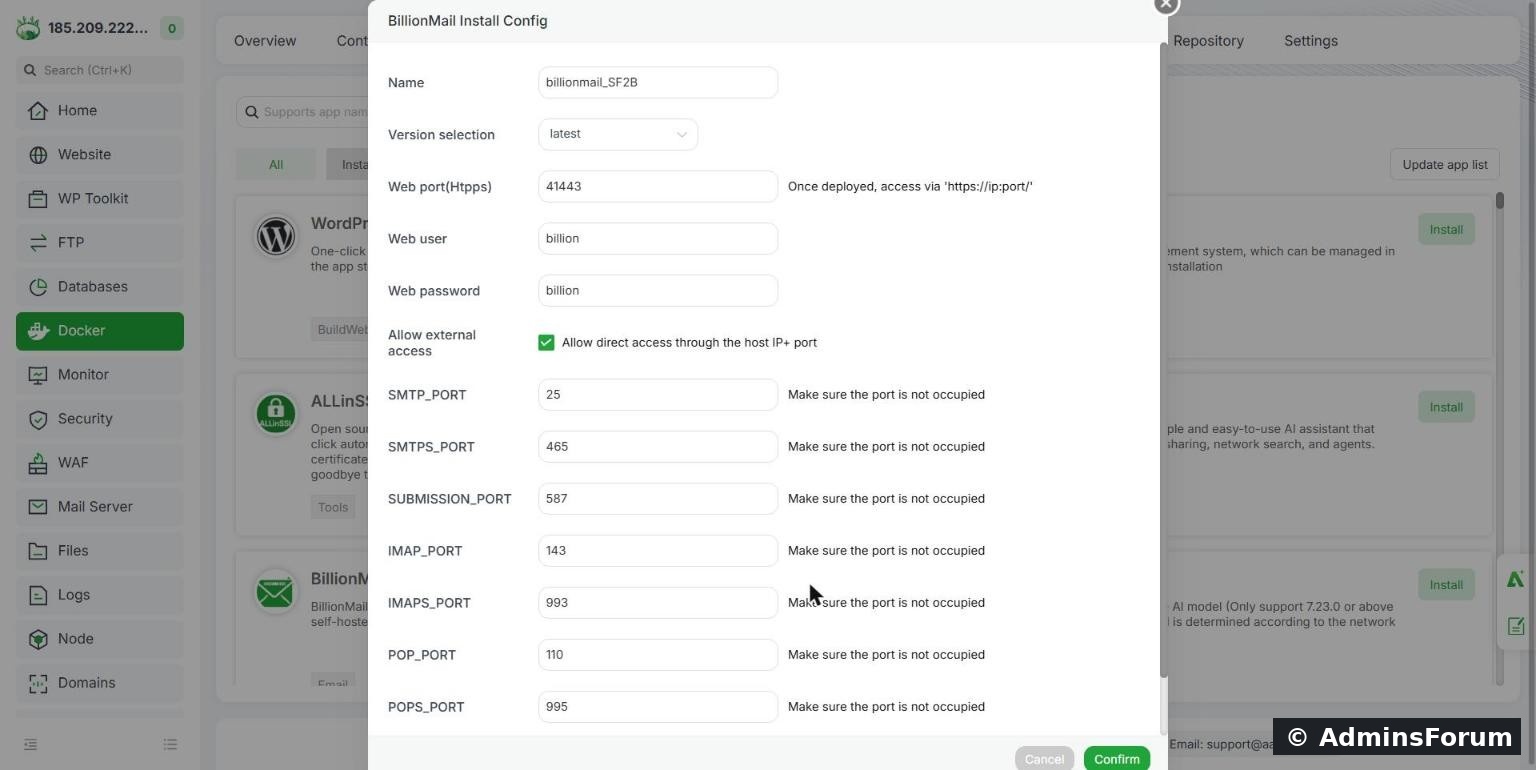The width and height of the screenshot is (1536, 770).
Task: Cancel the BillionMail install dialog
Action: (1044, 759)
